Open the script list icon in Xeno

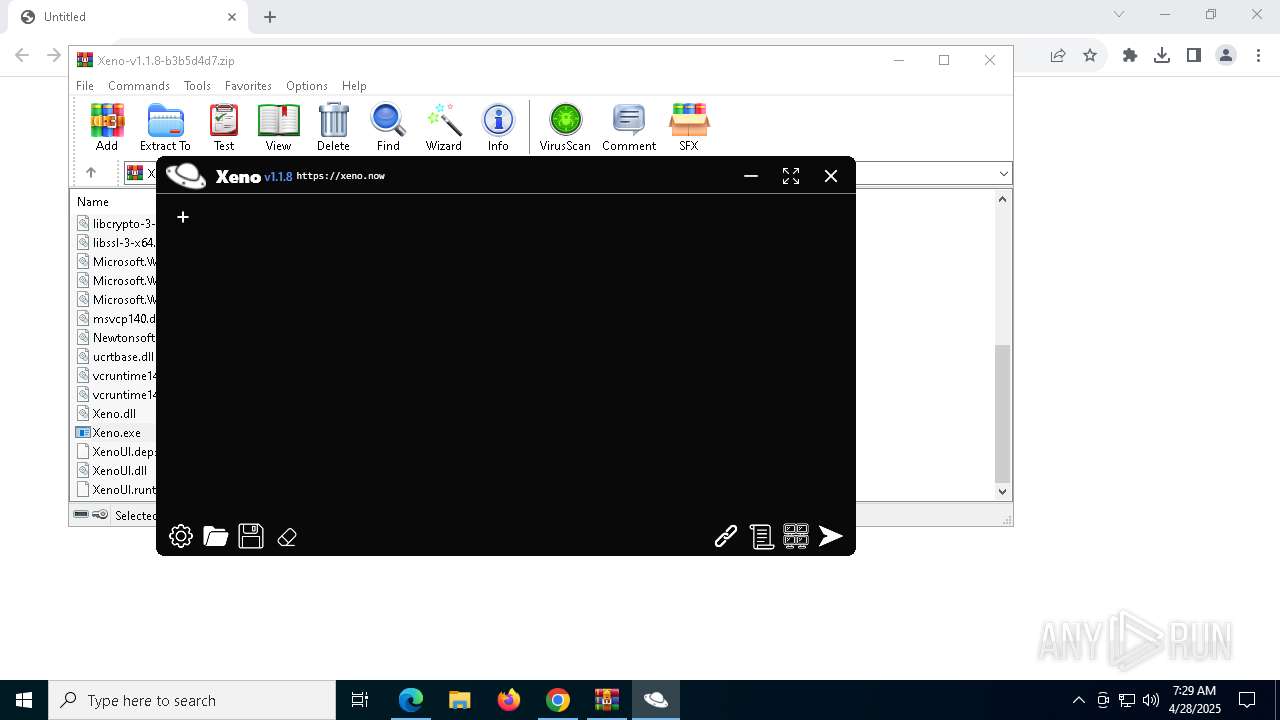762,537
